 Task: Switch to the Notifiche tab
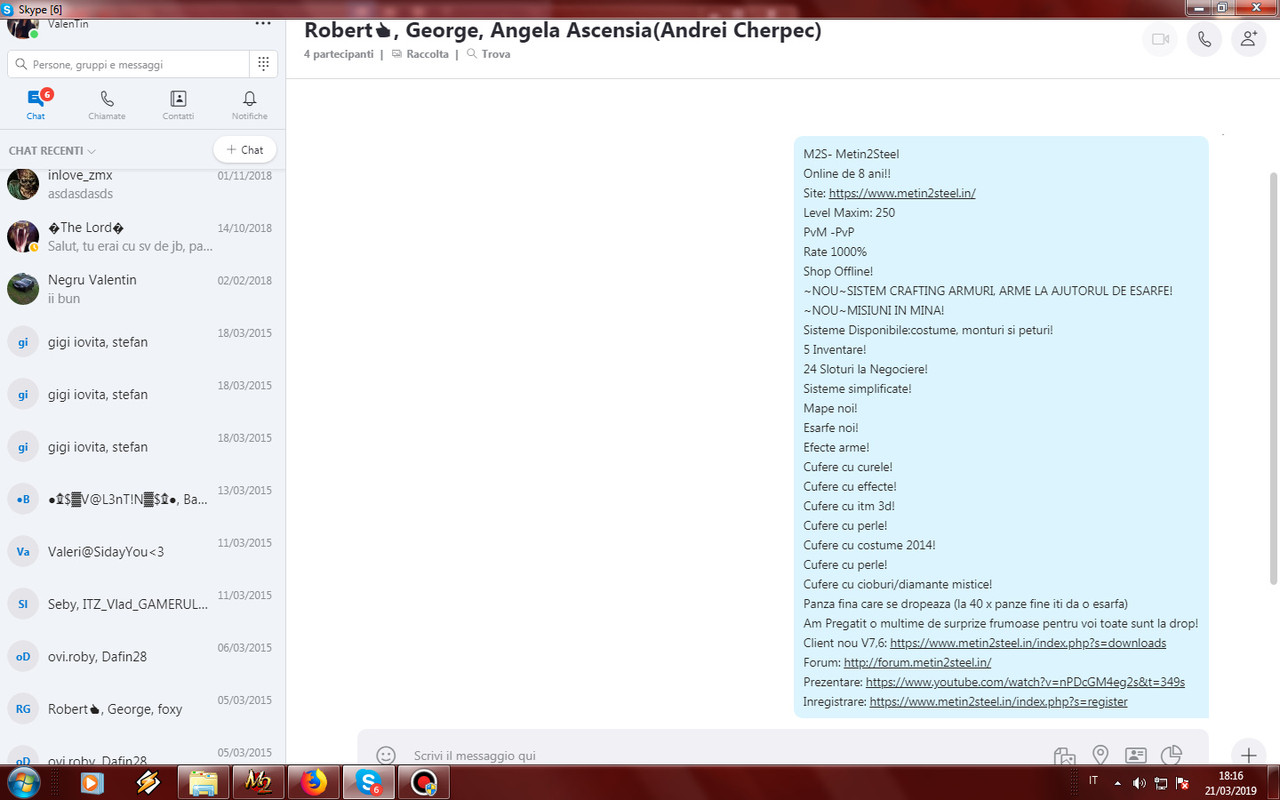(250, 104)
